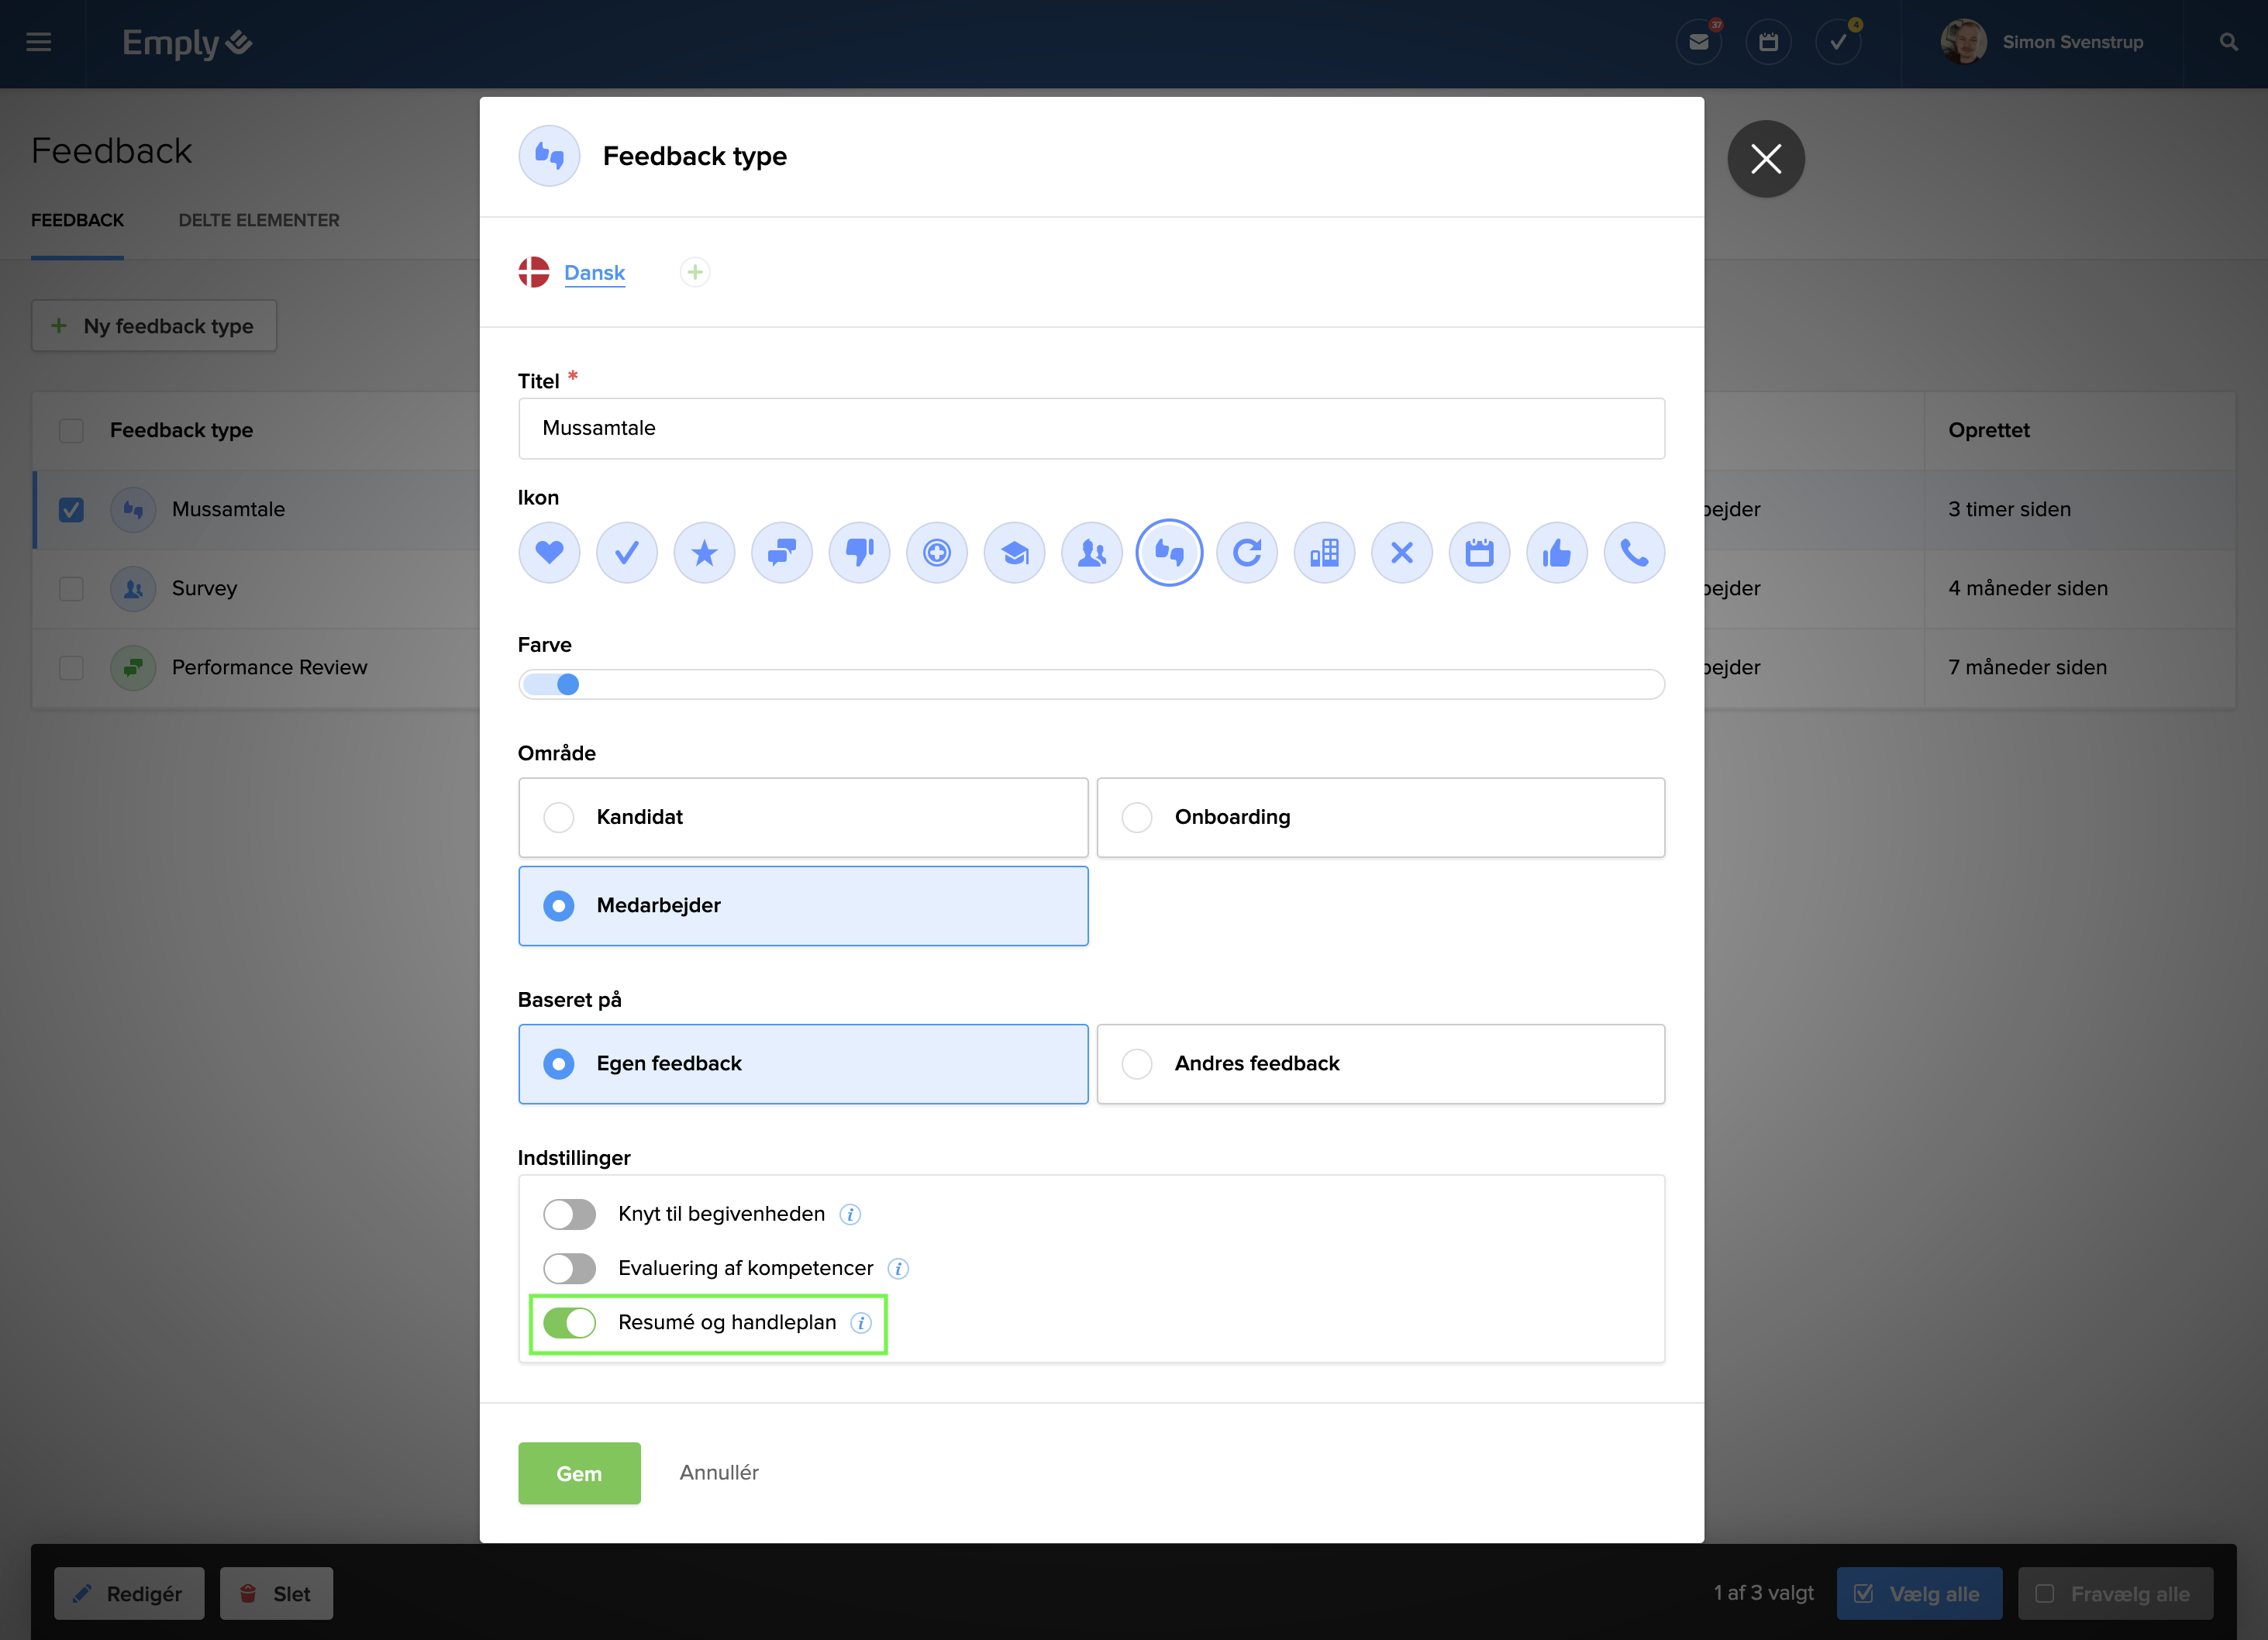Switch to the Dansk language tab
The height and width of the screenshot is (1640, 2268).
[x=594, y=272]
